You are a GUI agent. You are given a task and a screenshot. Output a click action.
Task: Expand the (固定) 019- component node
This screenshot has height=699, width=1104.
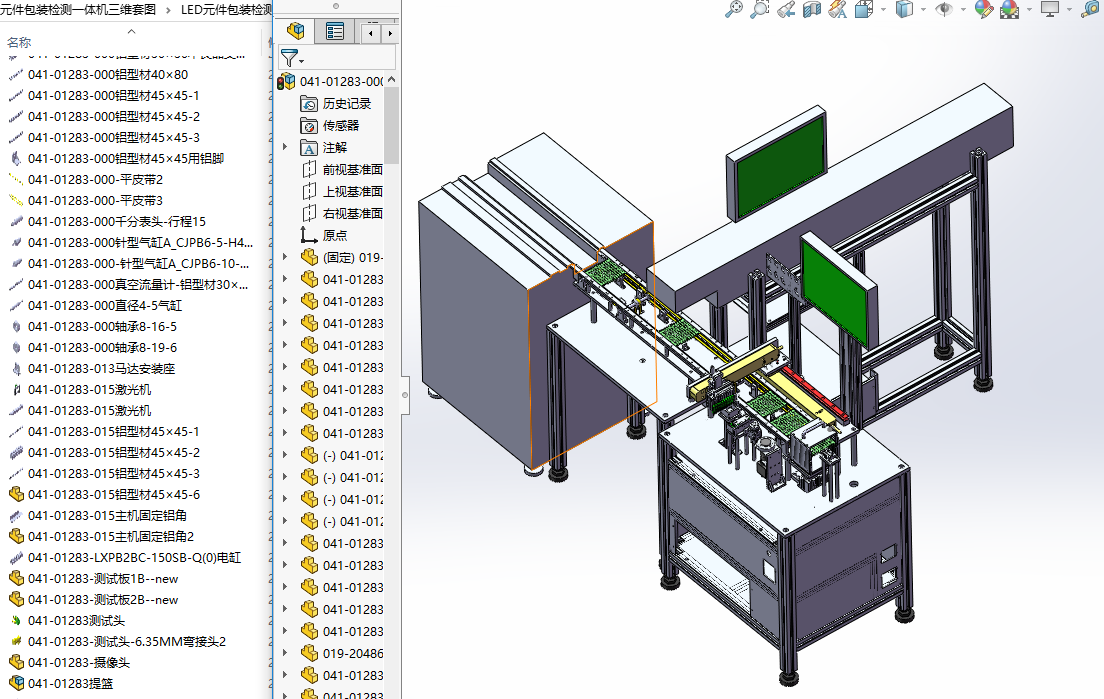285,258
